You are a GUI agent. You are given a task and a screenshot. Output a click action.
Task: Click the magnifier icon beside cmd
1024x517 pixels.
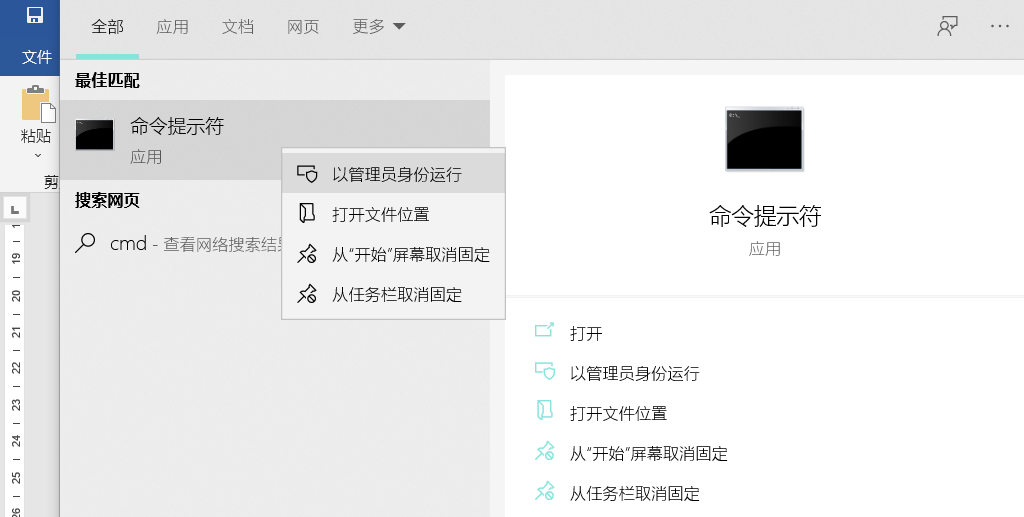click(x=86, y=243)
